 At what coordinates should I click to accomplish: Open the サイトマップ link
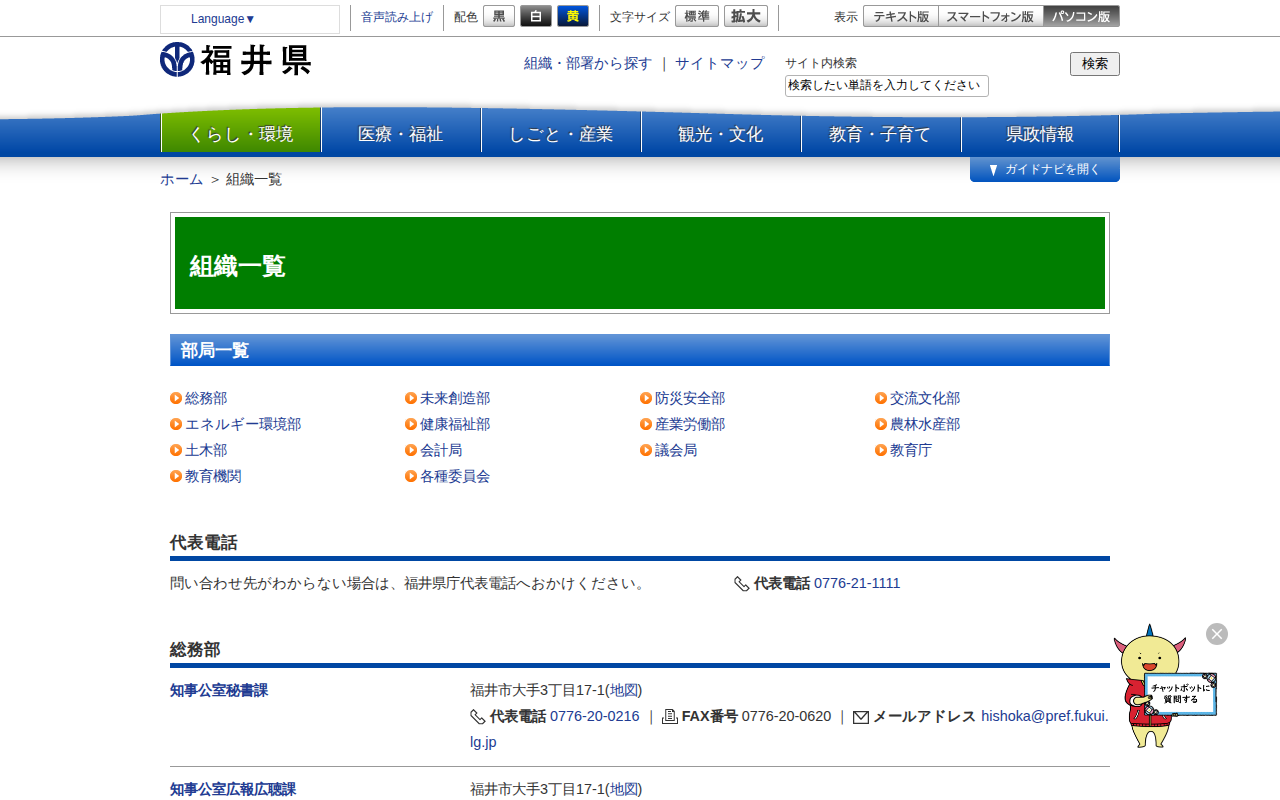pyautogui.click(x=719, y=63)
